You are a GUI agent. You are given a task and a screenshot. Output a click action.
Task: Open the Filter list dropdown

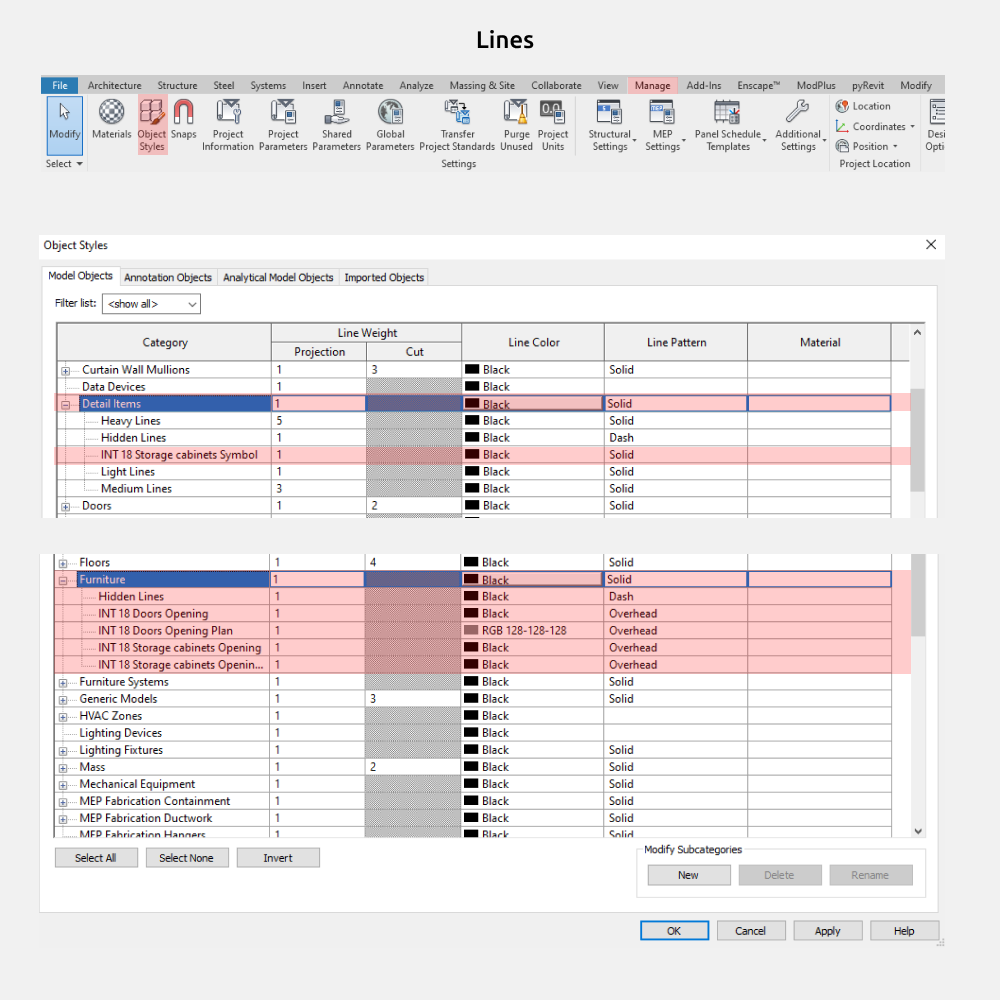click(151, 304)
